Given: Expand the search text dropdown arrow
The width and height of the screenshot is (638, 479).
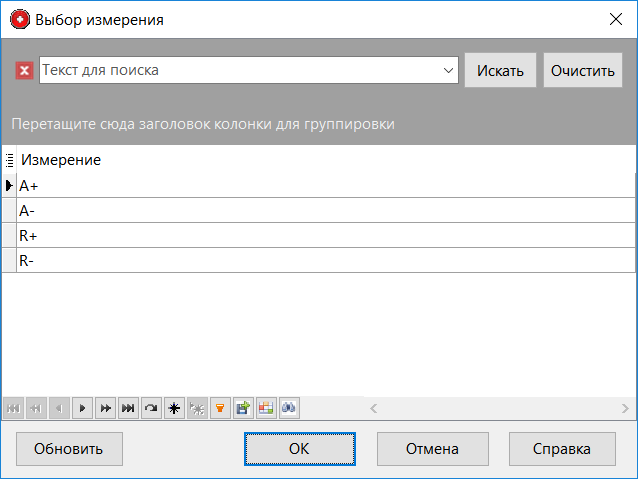Looking at the screenshot, I should tap(448, 71).
